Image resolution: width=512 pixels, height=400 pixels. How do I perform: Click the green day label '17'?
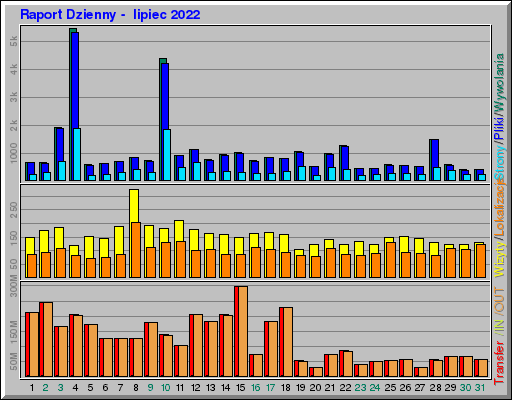tap(270, 388)
